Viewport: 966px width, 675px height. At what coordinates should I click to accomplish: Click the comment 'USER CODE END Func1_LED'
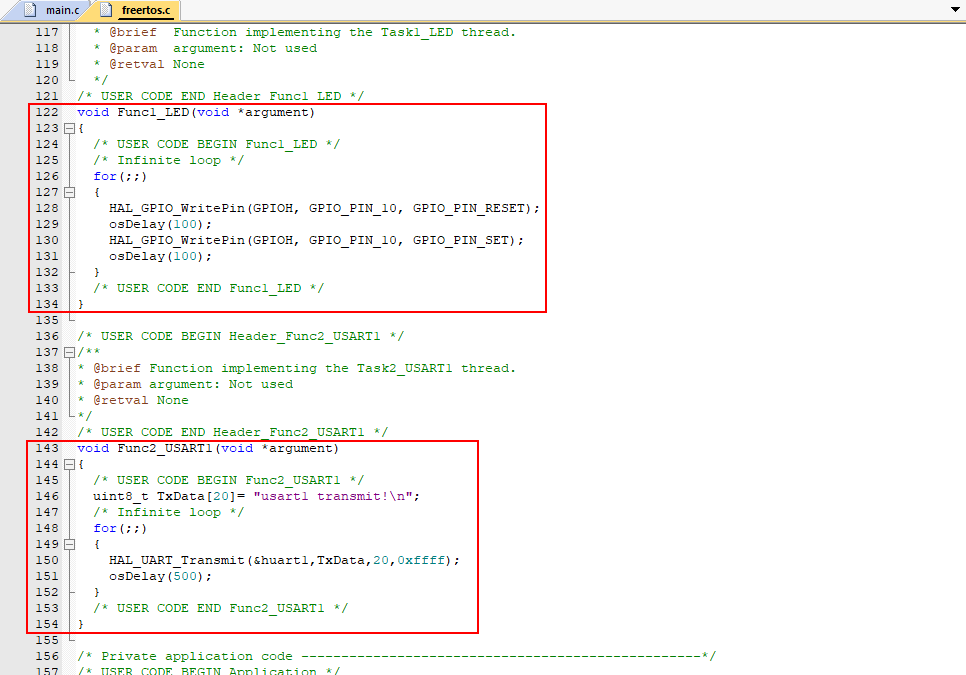coord(208,288)
